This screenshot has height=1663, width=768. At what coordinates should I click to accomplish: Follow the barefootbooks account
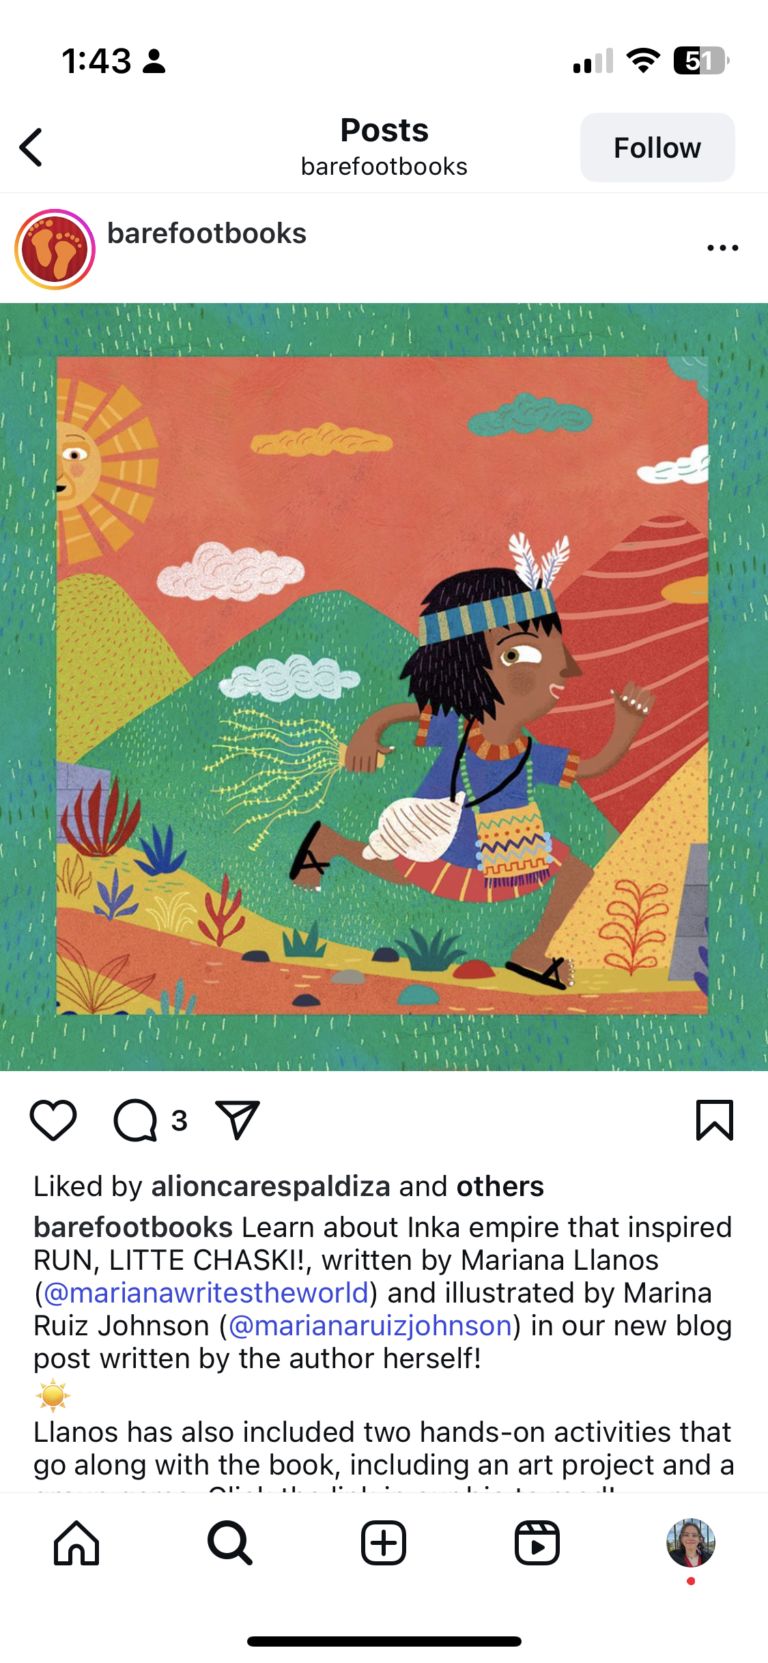pos(657,148)
